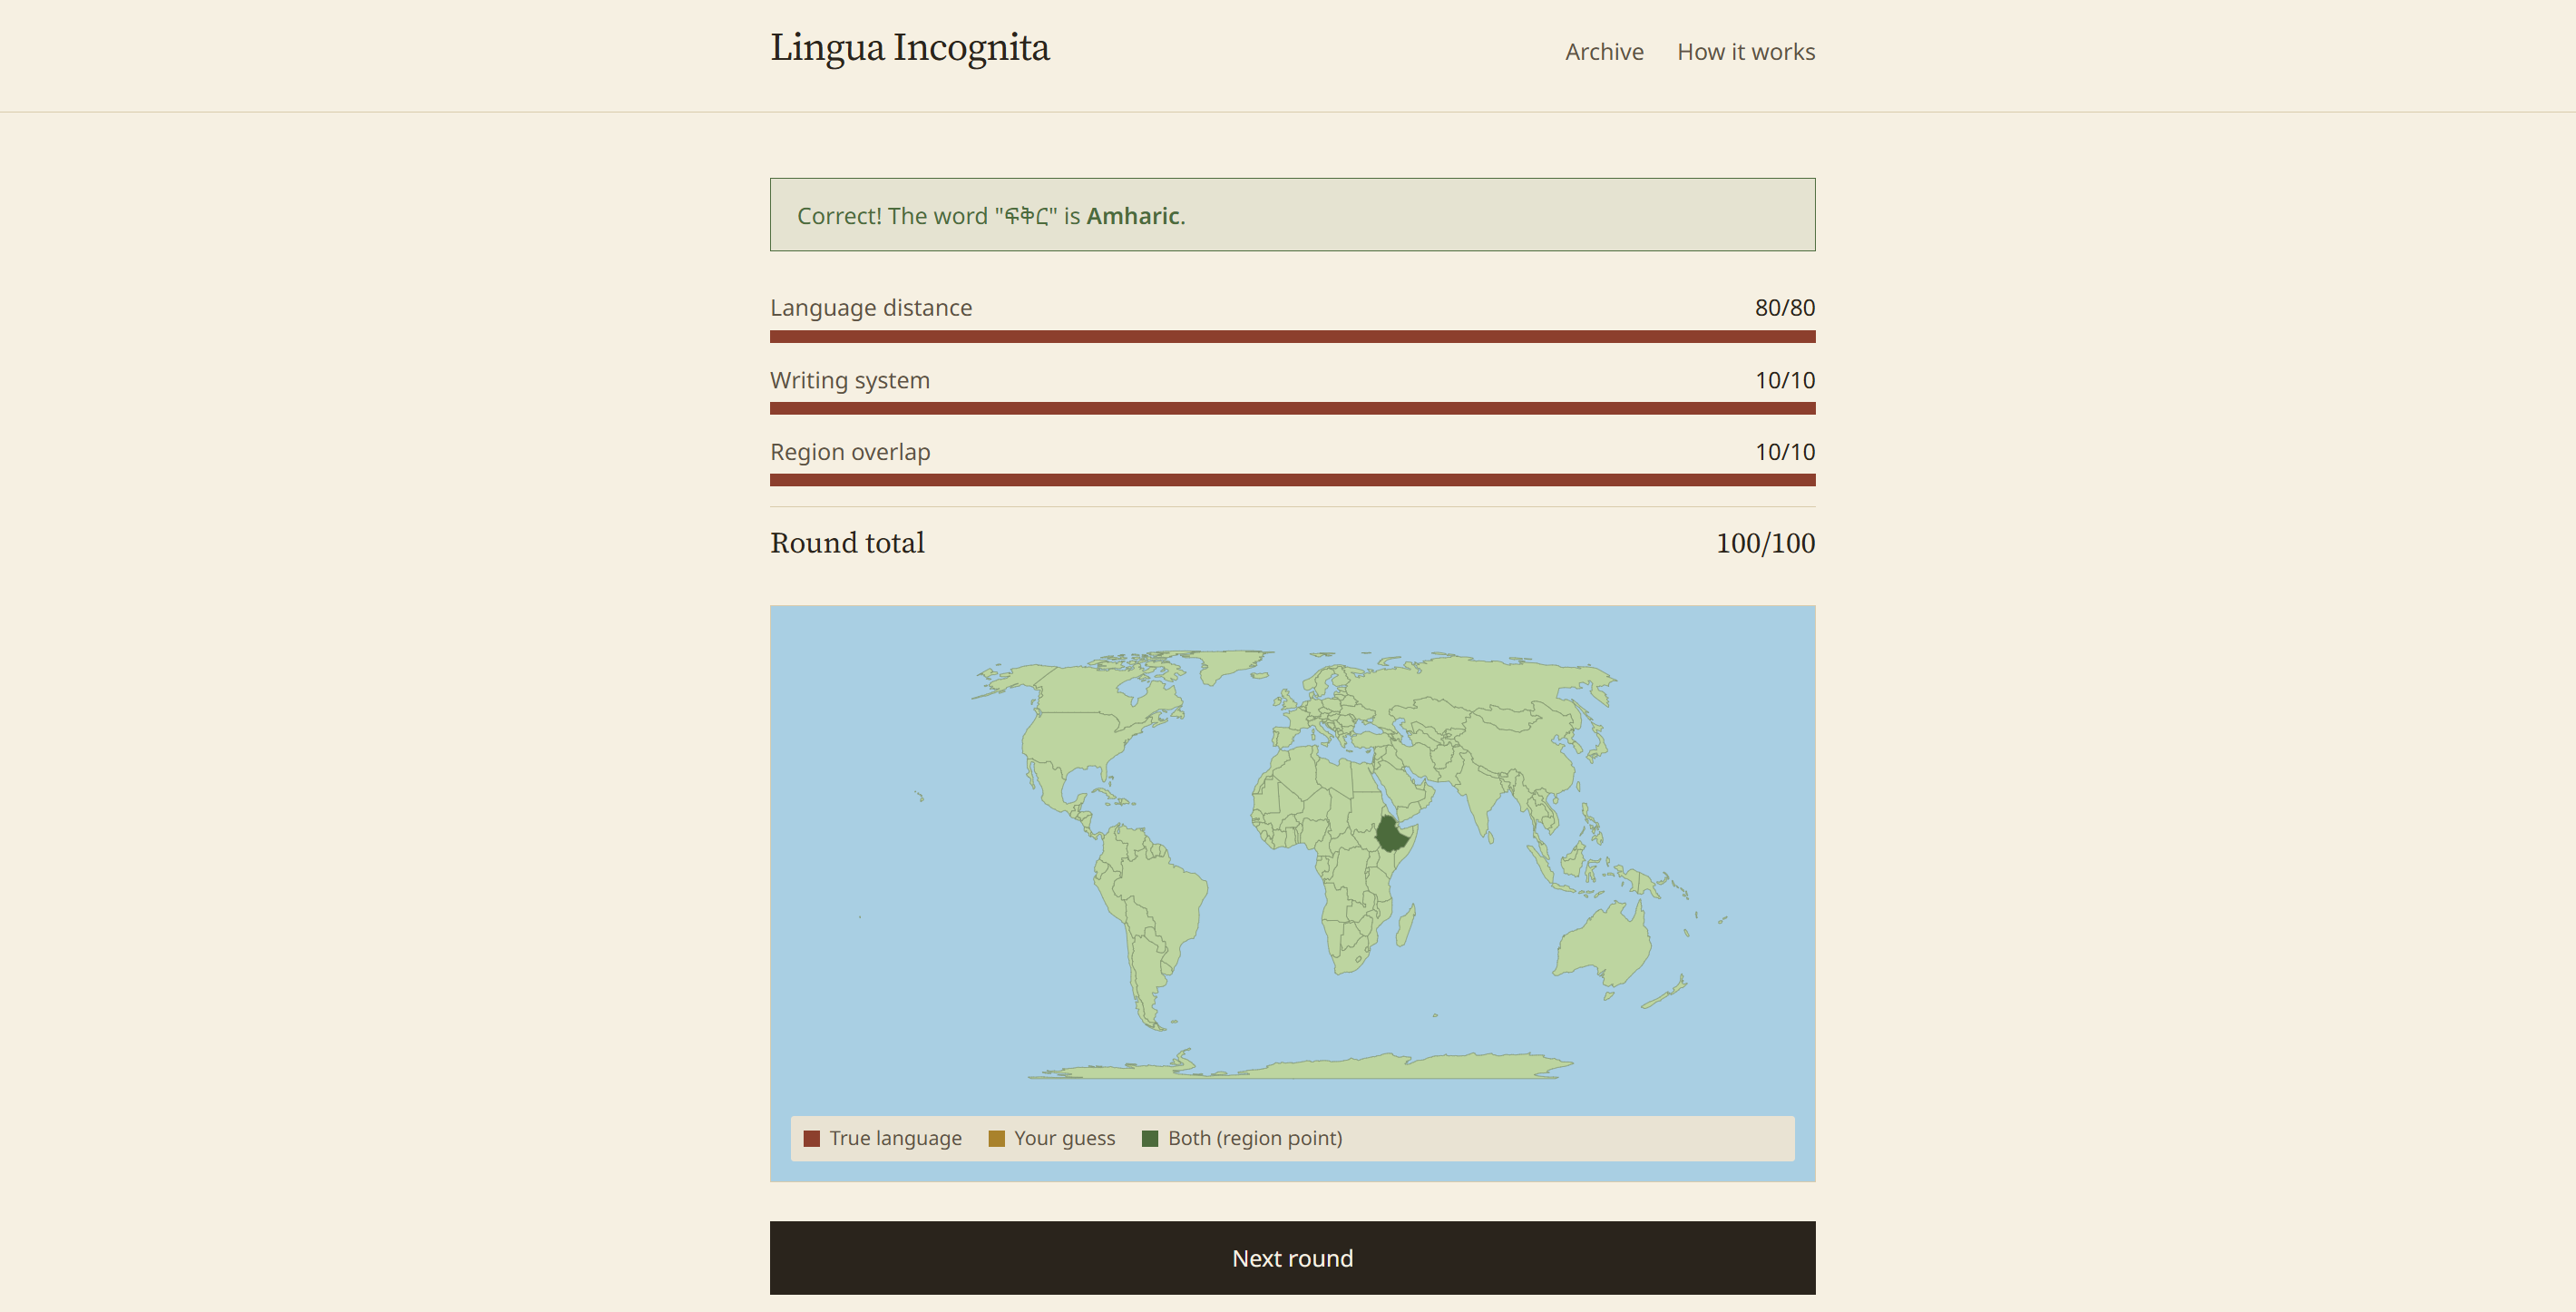Image resolution: width=2576 pixels, height=1312 pixels.
Task: Click the "80/80" score value
Action: click(x=1785, y=308)
